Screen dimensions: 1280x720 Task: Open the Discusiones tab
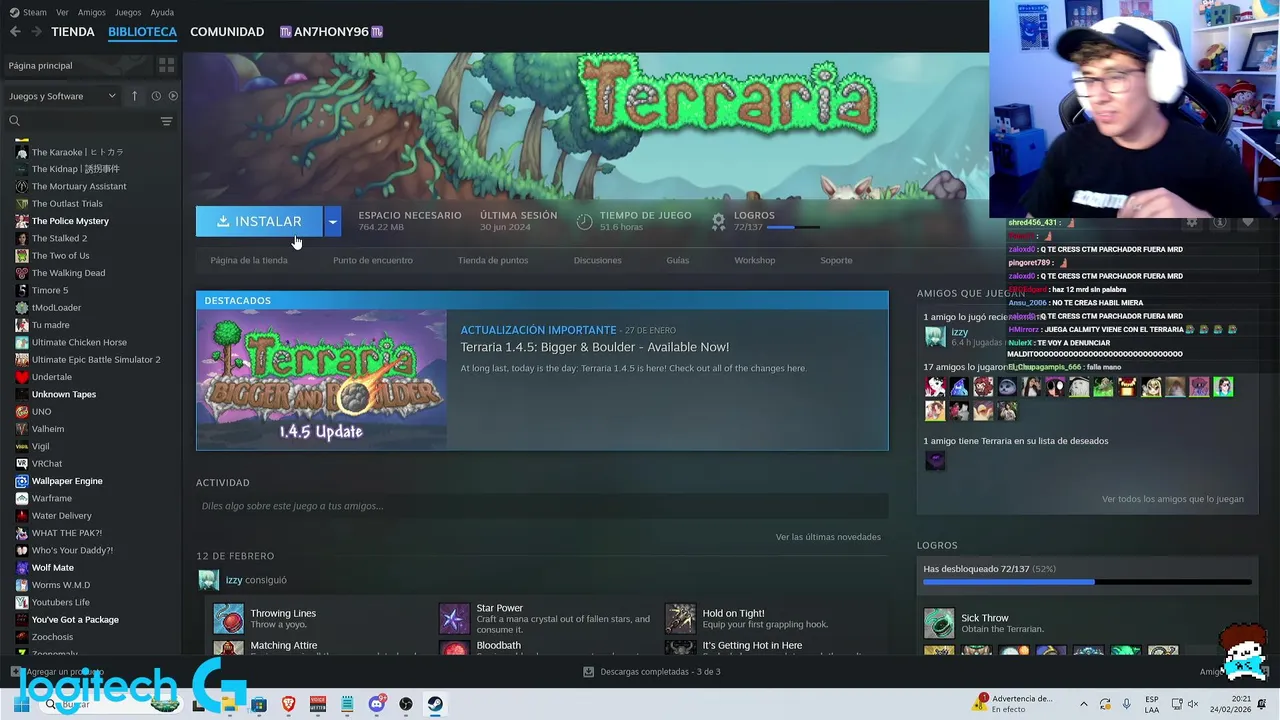pos(598,260)
